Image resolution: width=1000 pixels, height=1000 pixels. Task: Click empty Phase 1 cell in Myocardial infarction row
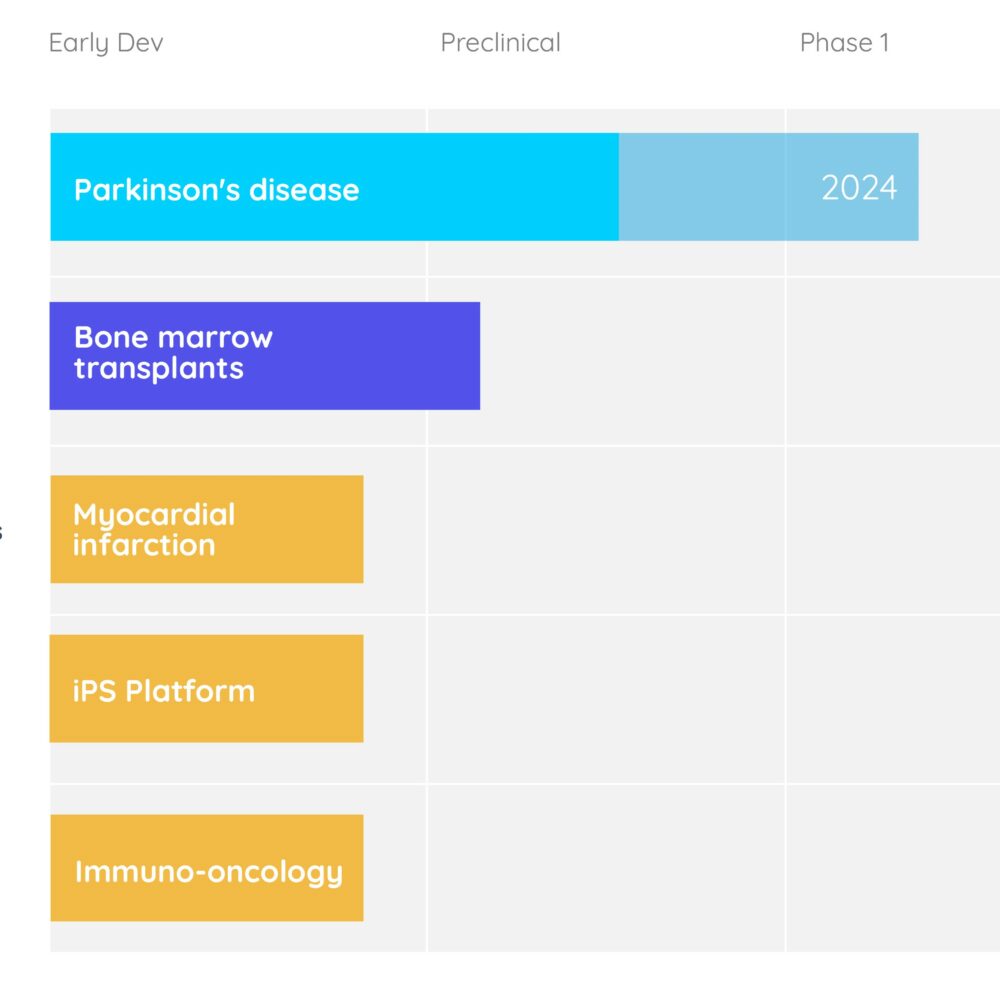(x=893, y=530)
